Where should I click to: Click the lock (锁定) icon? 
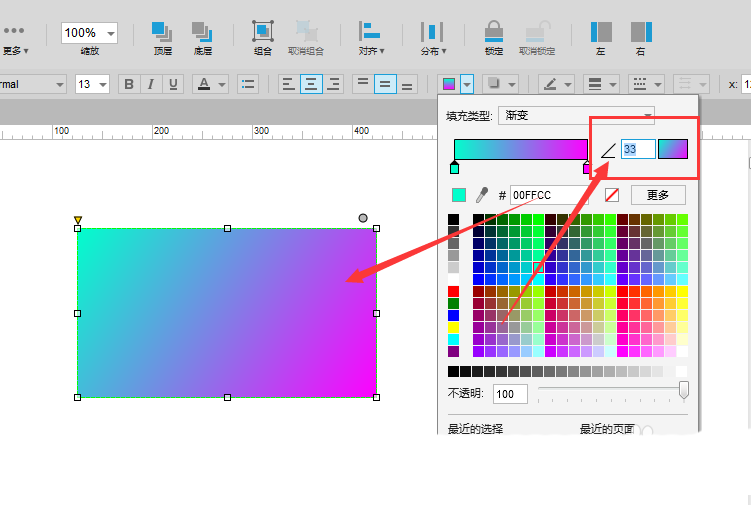point(493,32)
